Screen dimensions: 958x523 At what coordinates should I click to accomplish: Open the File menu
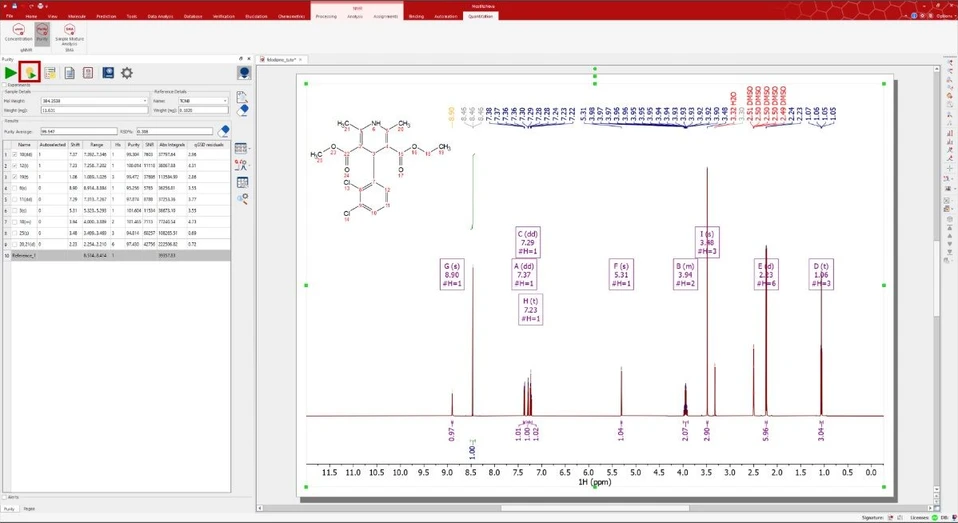[9, 16]
